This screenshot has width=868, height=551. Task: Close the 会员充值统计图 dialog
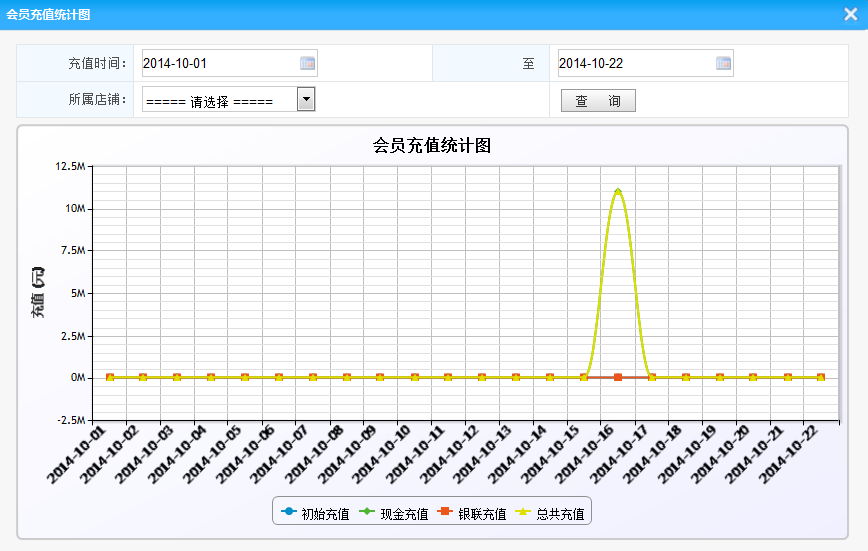pyautogui.click(x=850, y=13)
